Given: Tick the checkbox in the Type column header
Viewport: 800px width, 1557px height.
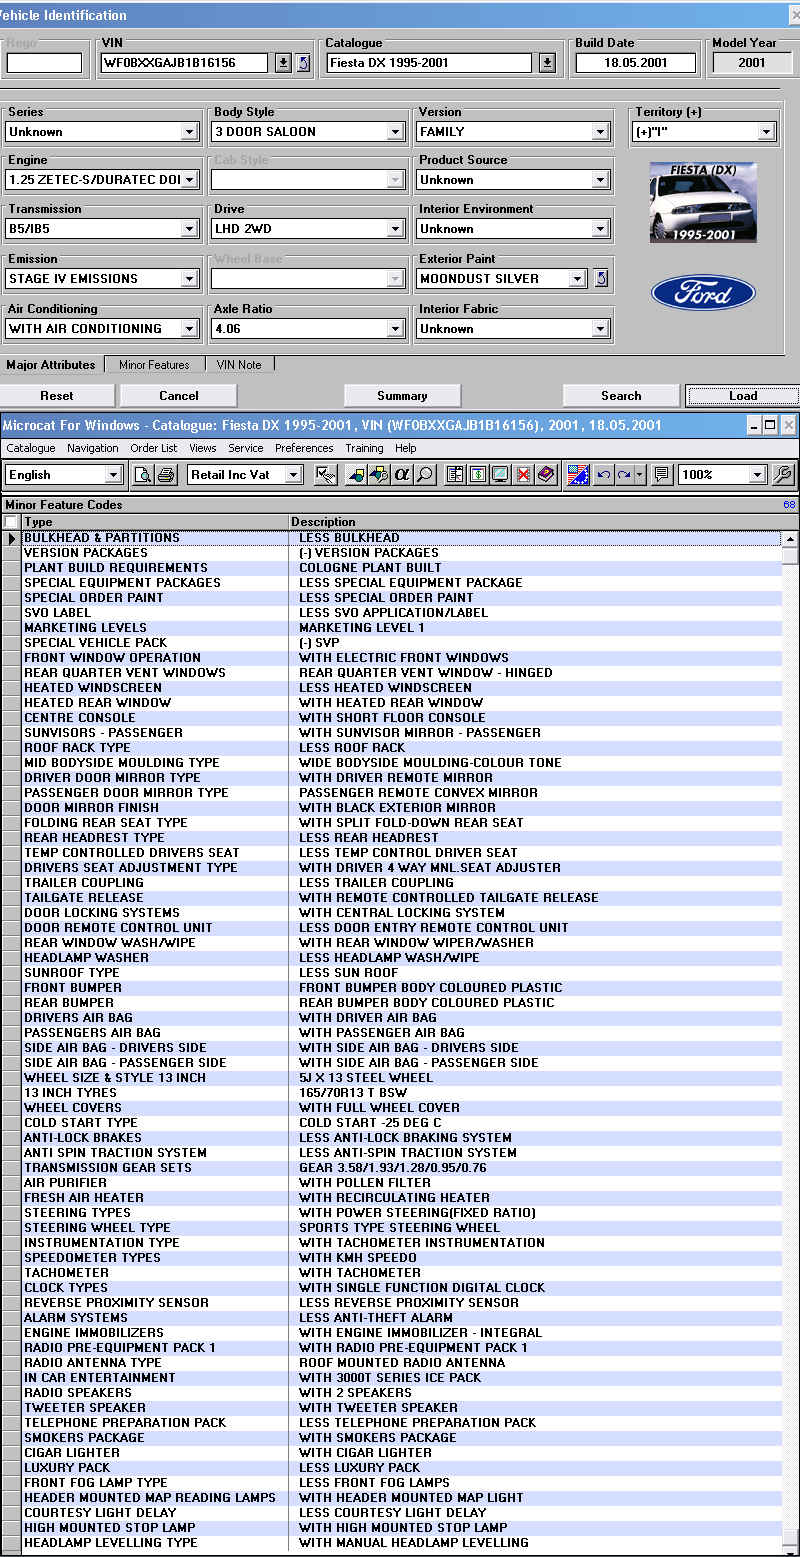Looking at the screenshot, I should pos(11,522).
